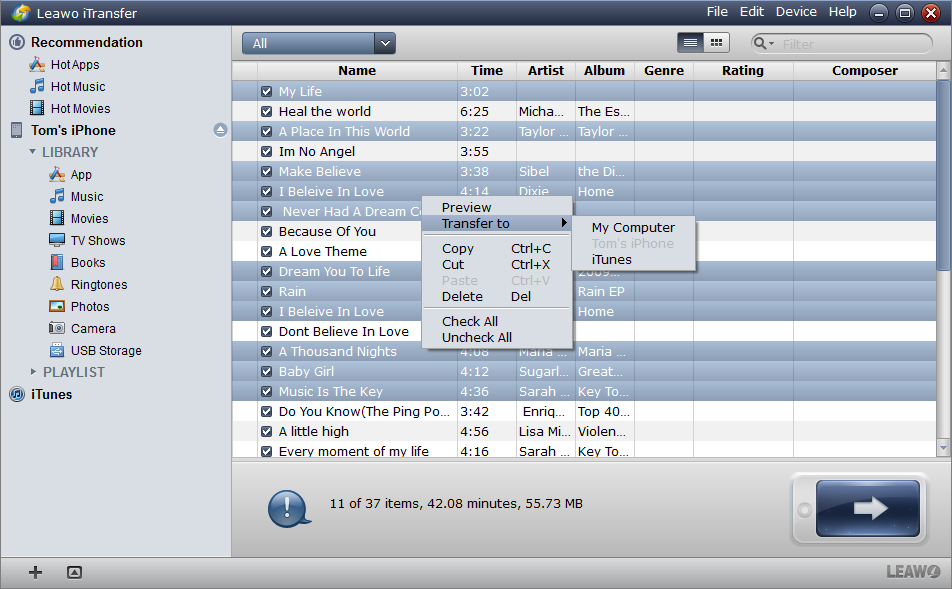Uncheck the My Life song checkbox
Viewport: 952px width, 589px height.
[x=267, y=92]
